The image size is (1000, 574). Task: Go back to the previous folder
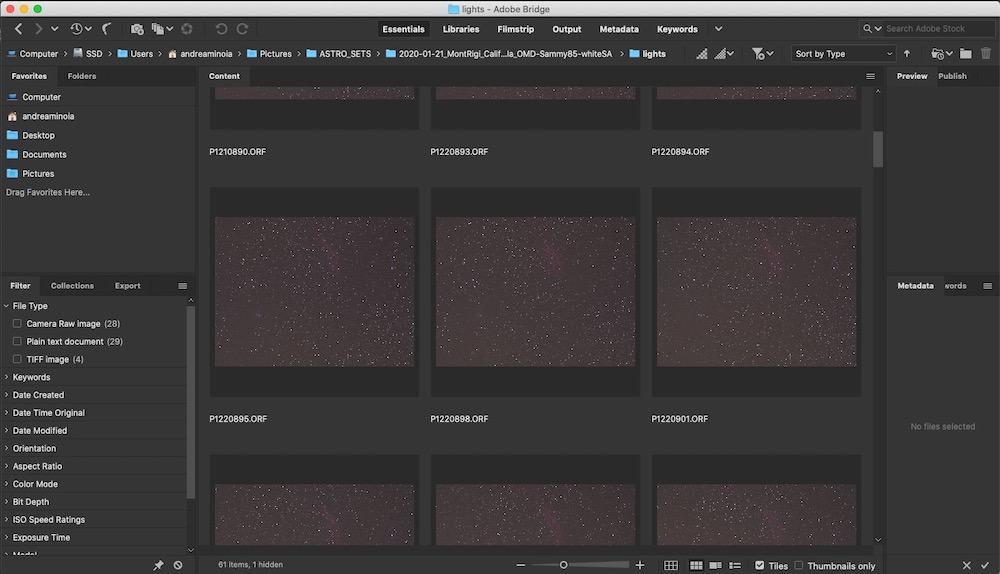18,29
